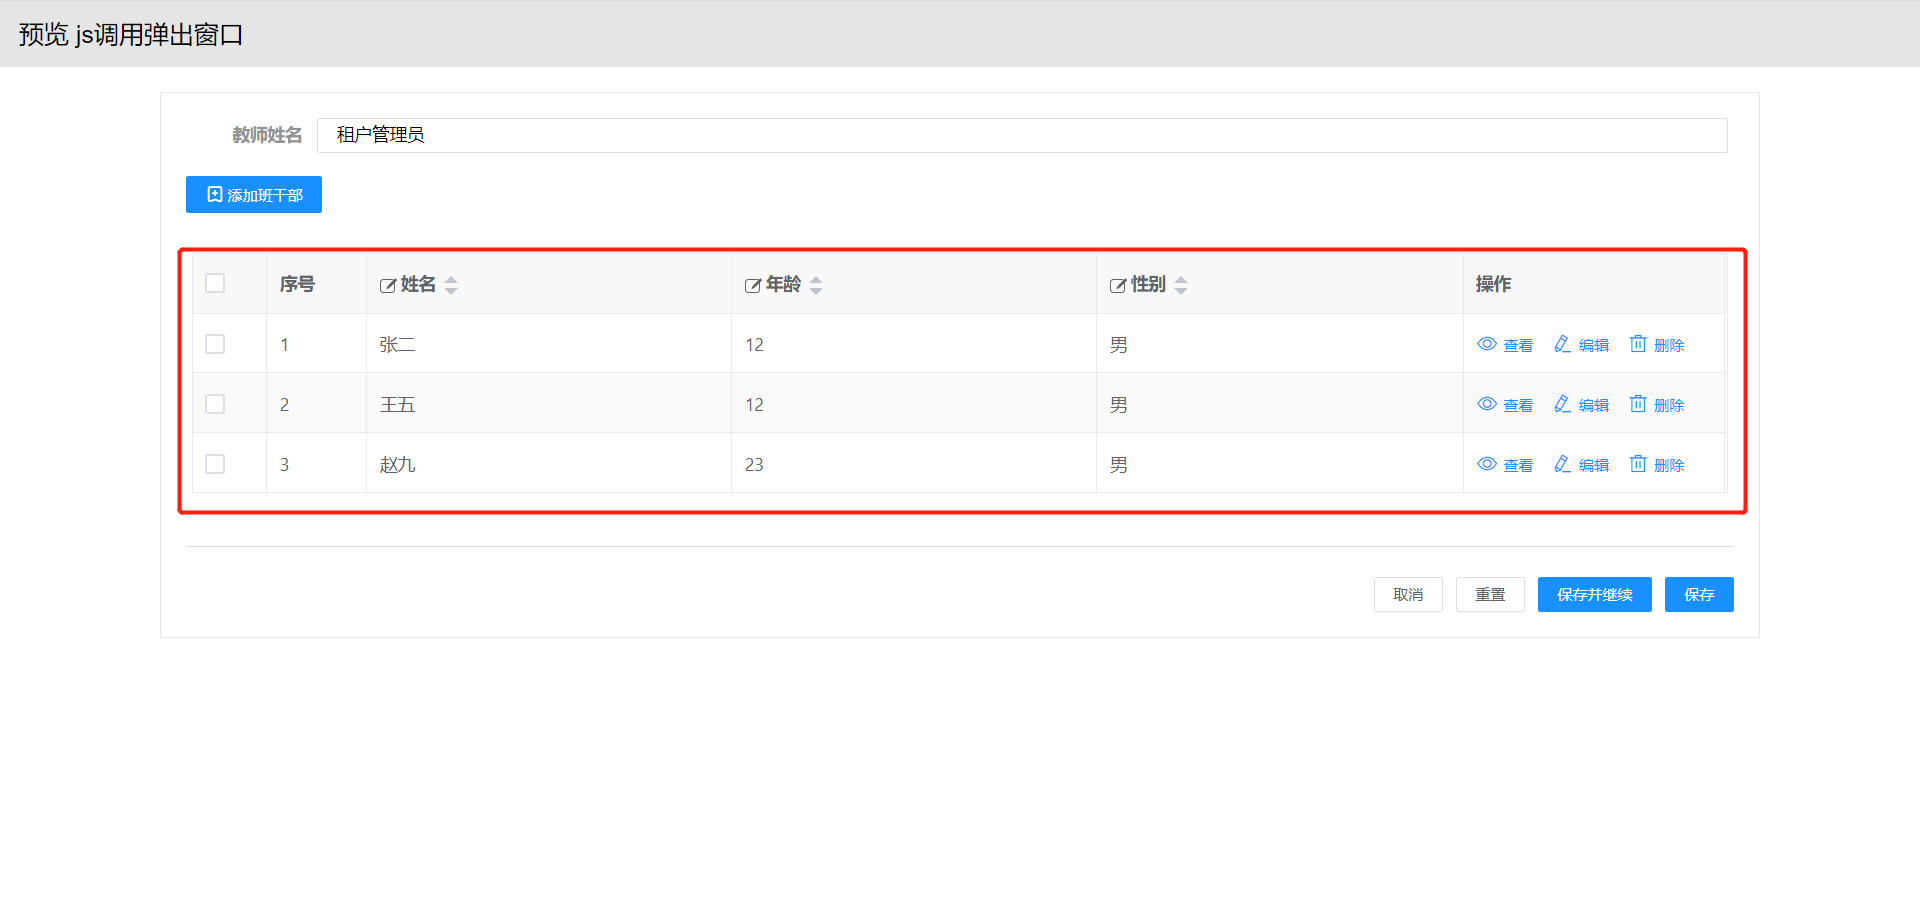The height and width of the screenshot is (902, 1920).
Task: Click the edit pencil icon for 张二
Action: [x=1562, y=344]
